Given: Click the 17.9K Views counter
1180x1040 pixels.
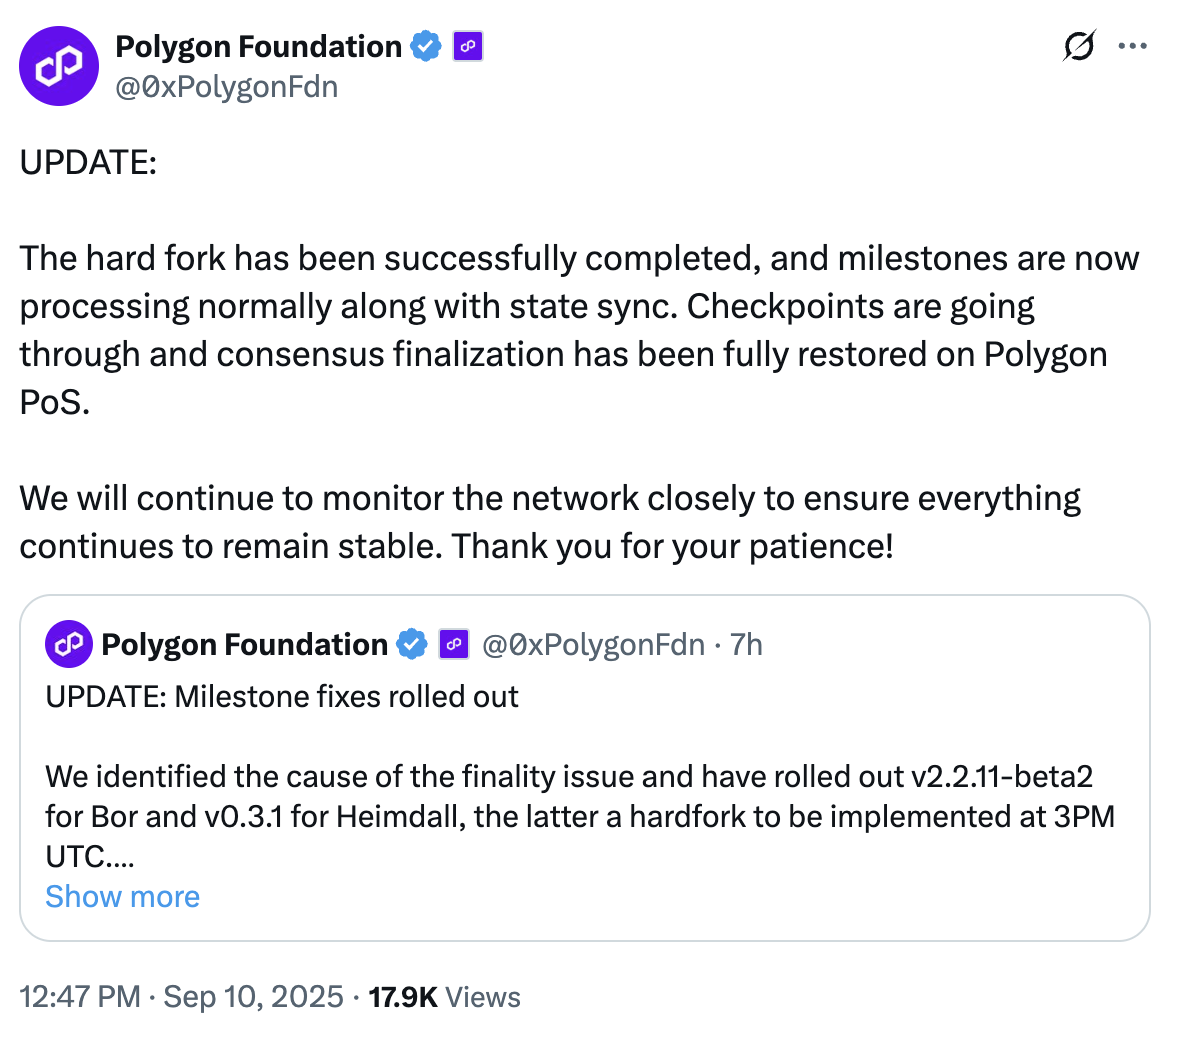Looking at the screenshot, I should (x=444, y=997).
